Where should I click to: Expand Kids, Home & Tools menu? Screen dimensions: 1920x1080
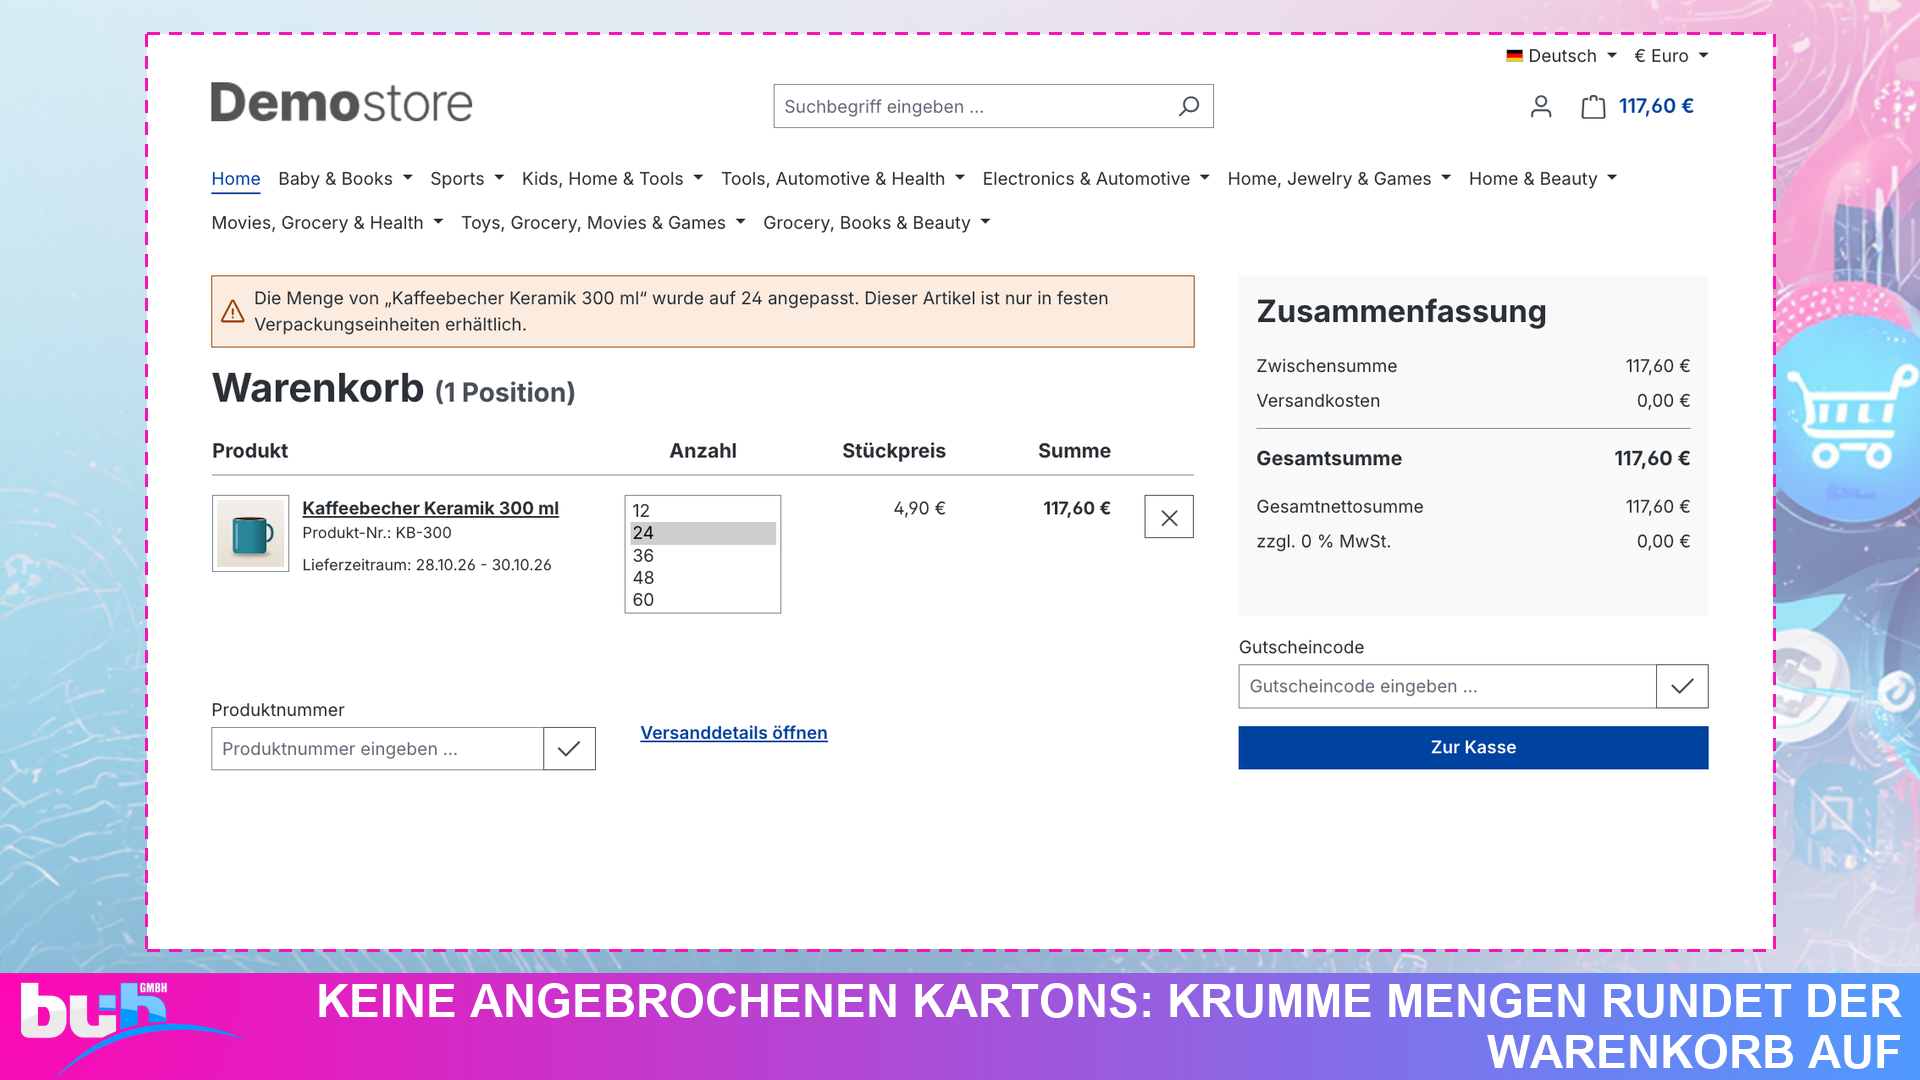click(x=612, y=179)
